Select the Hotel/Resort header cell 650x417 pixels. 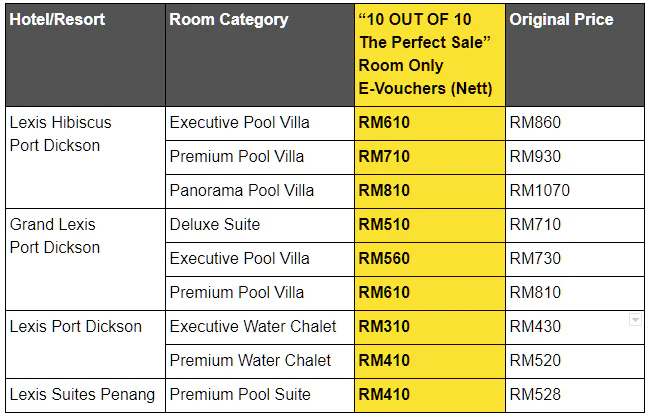pos(85,55)
